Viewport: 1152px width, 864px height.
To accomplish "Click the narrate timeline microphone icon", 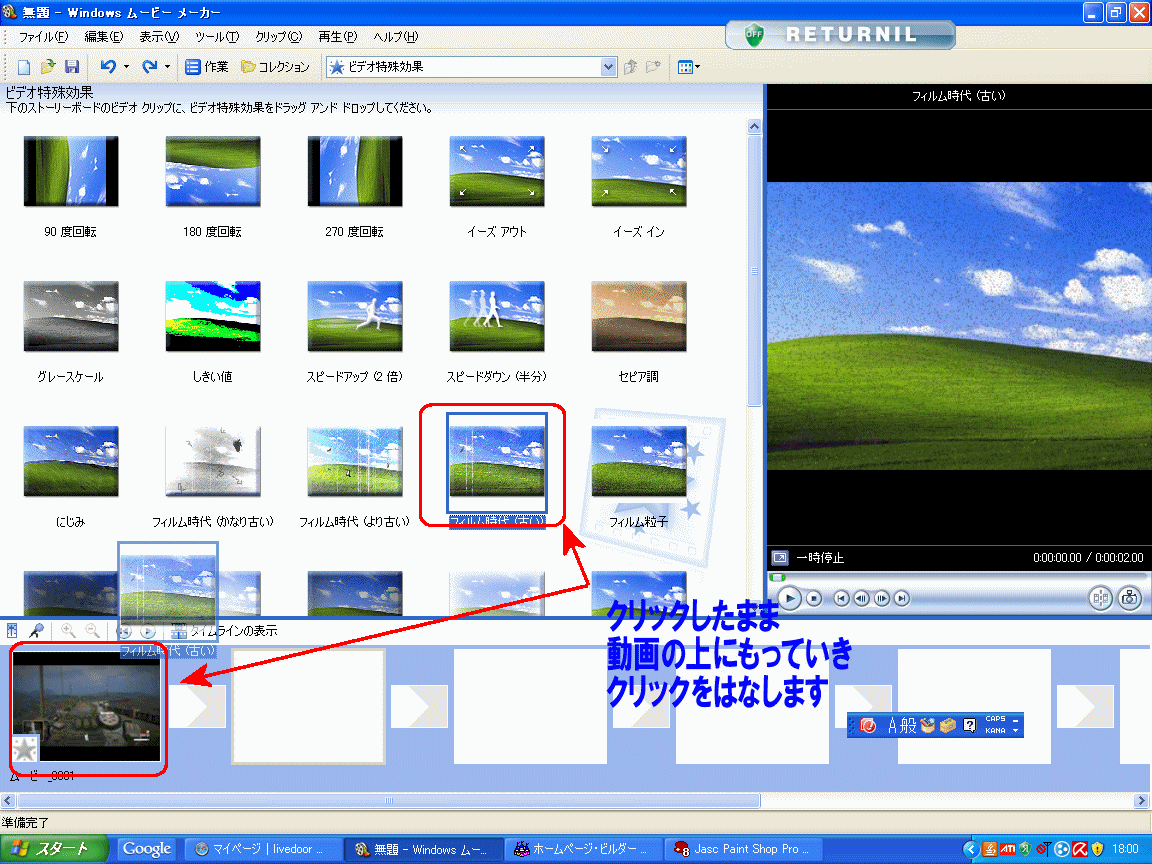I will 36,630.
